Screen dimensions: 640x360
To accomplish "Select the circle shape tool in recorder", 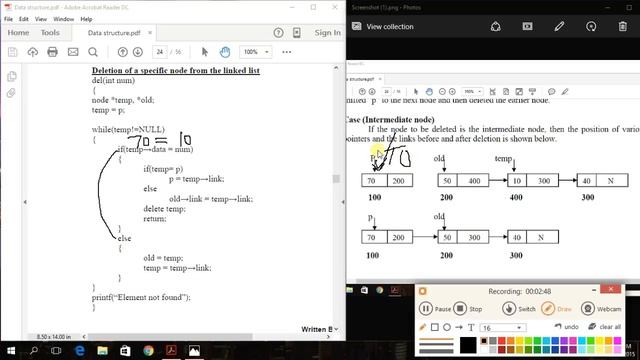I will (x=447, y=327).
